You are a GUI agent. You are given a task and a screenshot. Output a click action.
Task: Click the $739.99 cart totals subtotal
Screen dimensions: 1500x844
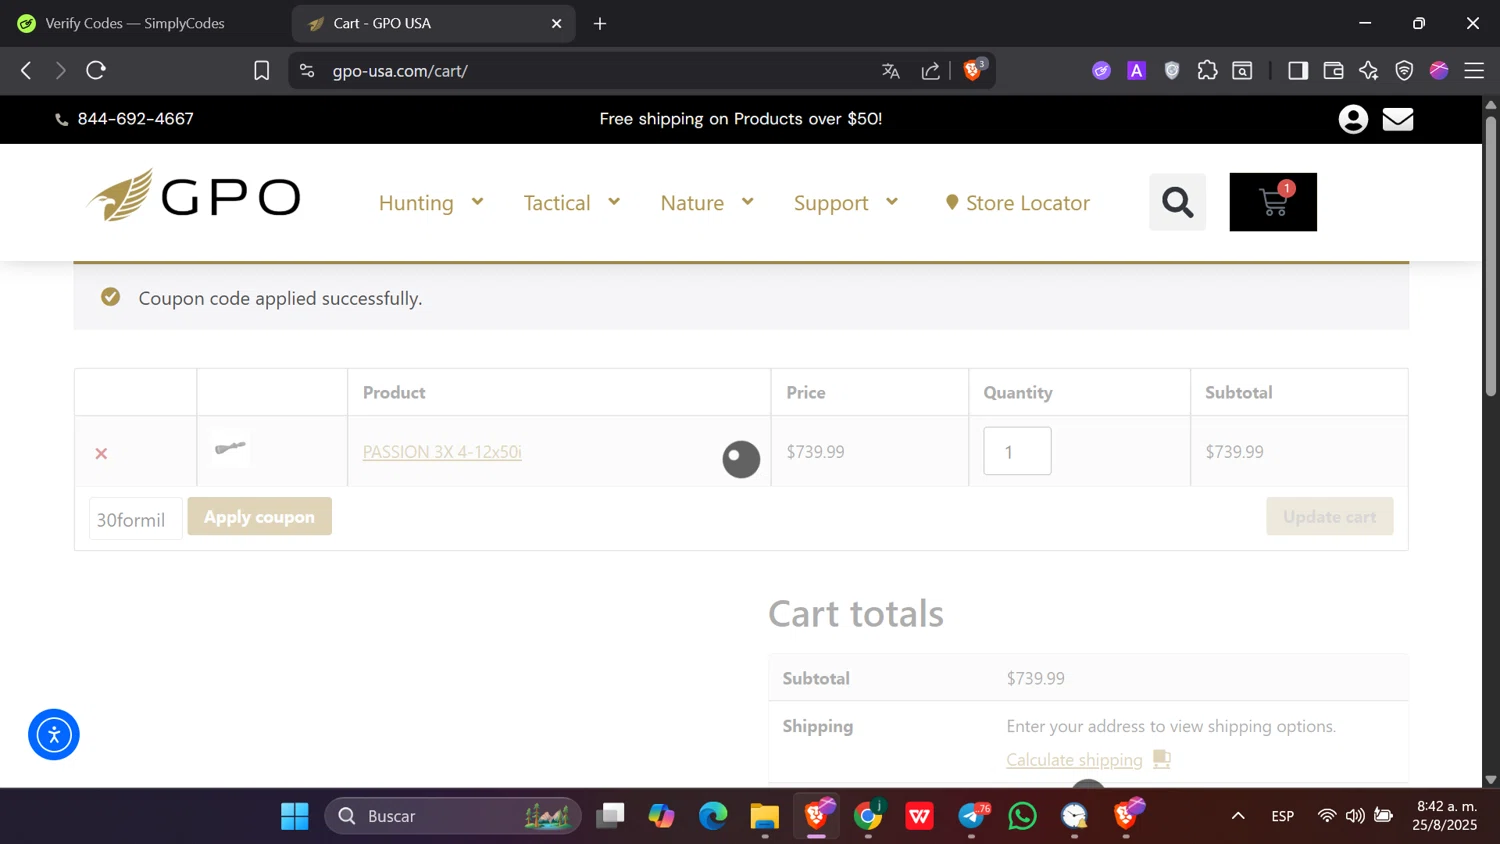tap(1035, 678)
